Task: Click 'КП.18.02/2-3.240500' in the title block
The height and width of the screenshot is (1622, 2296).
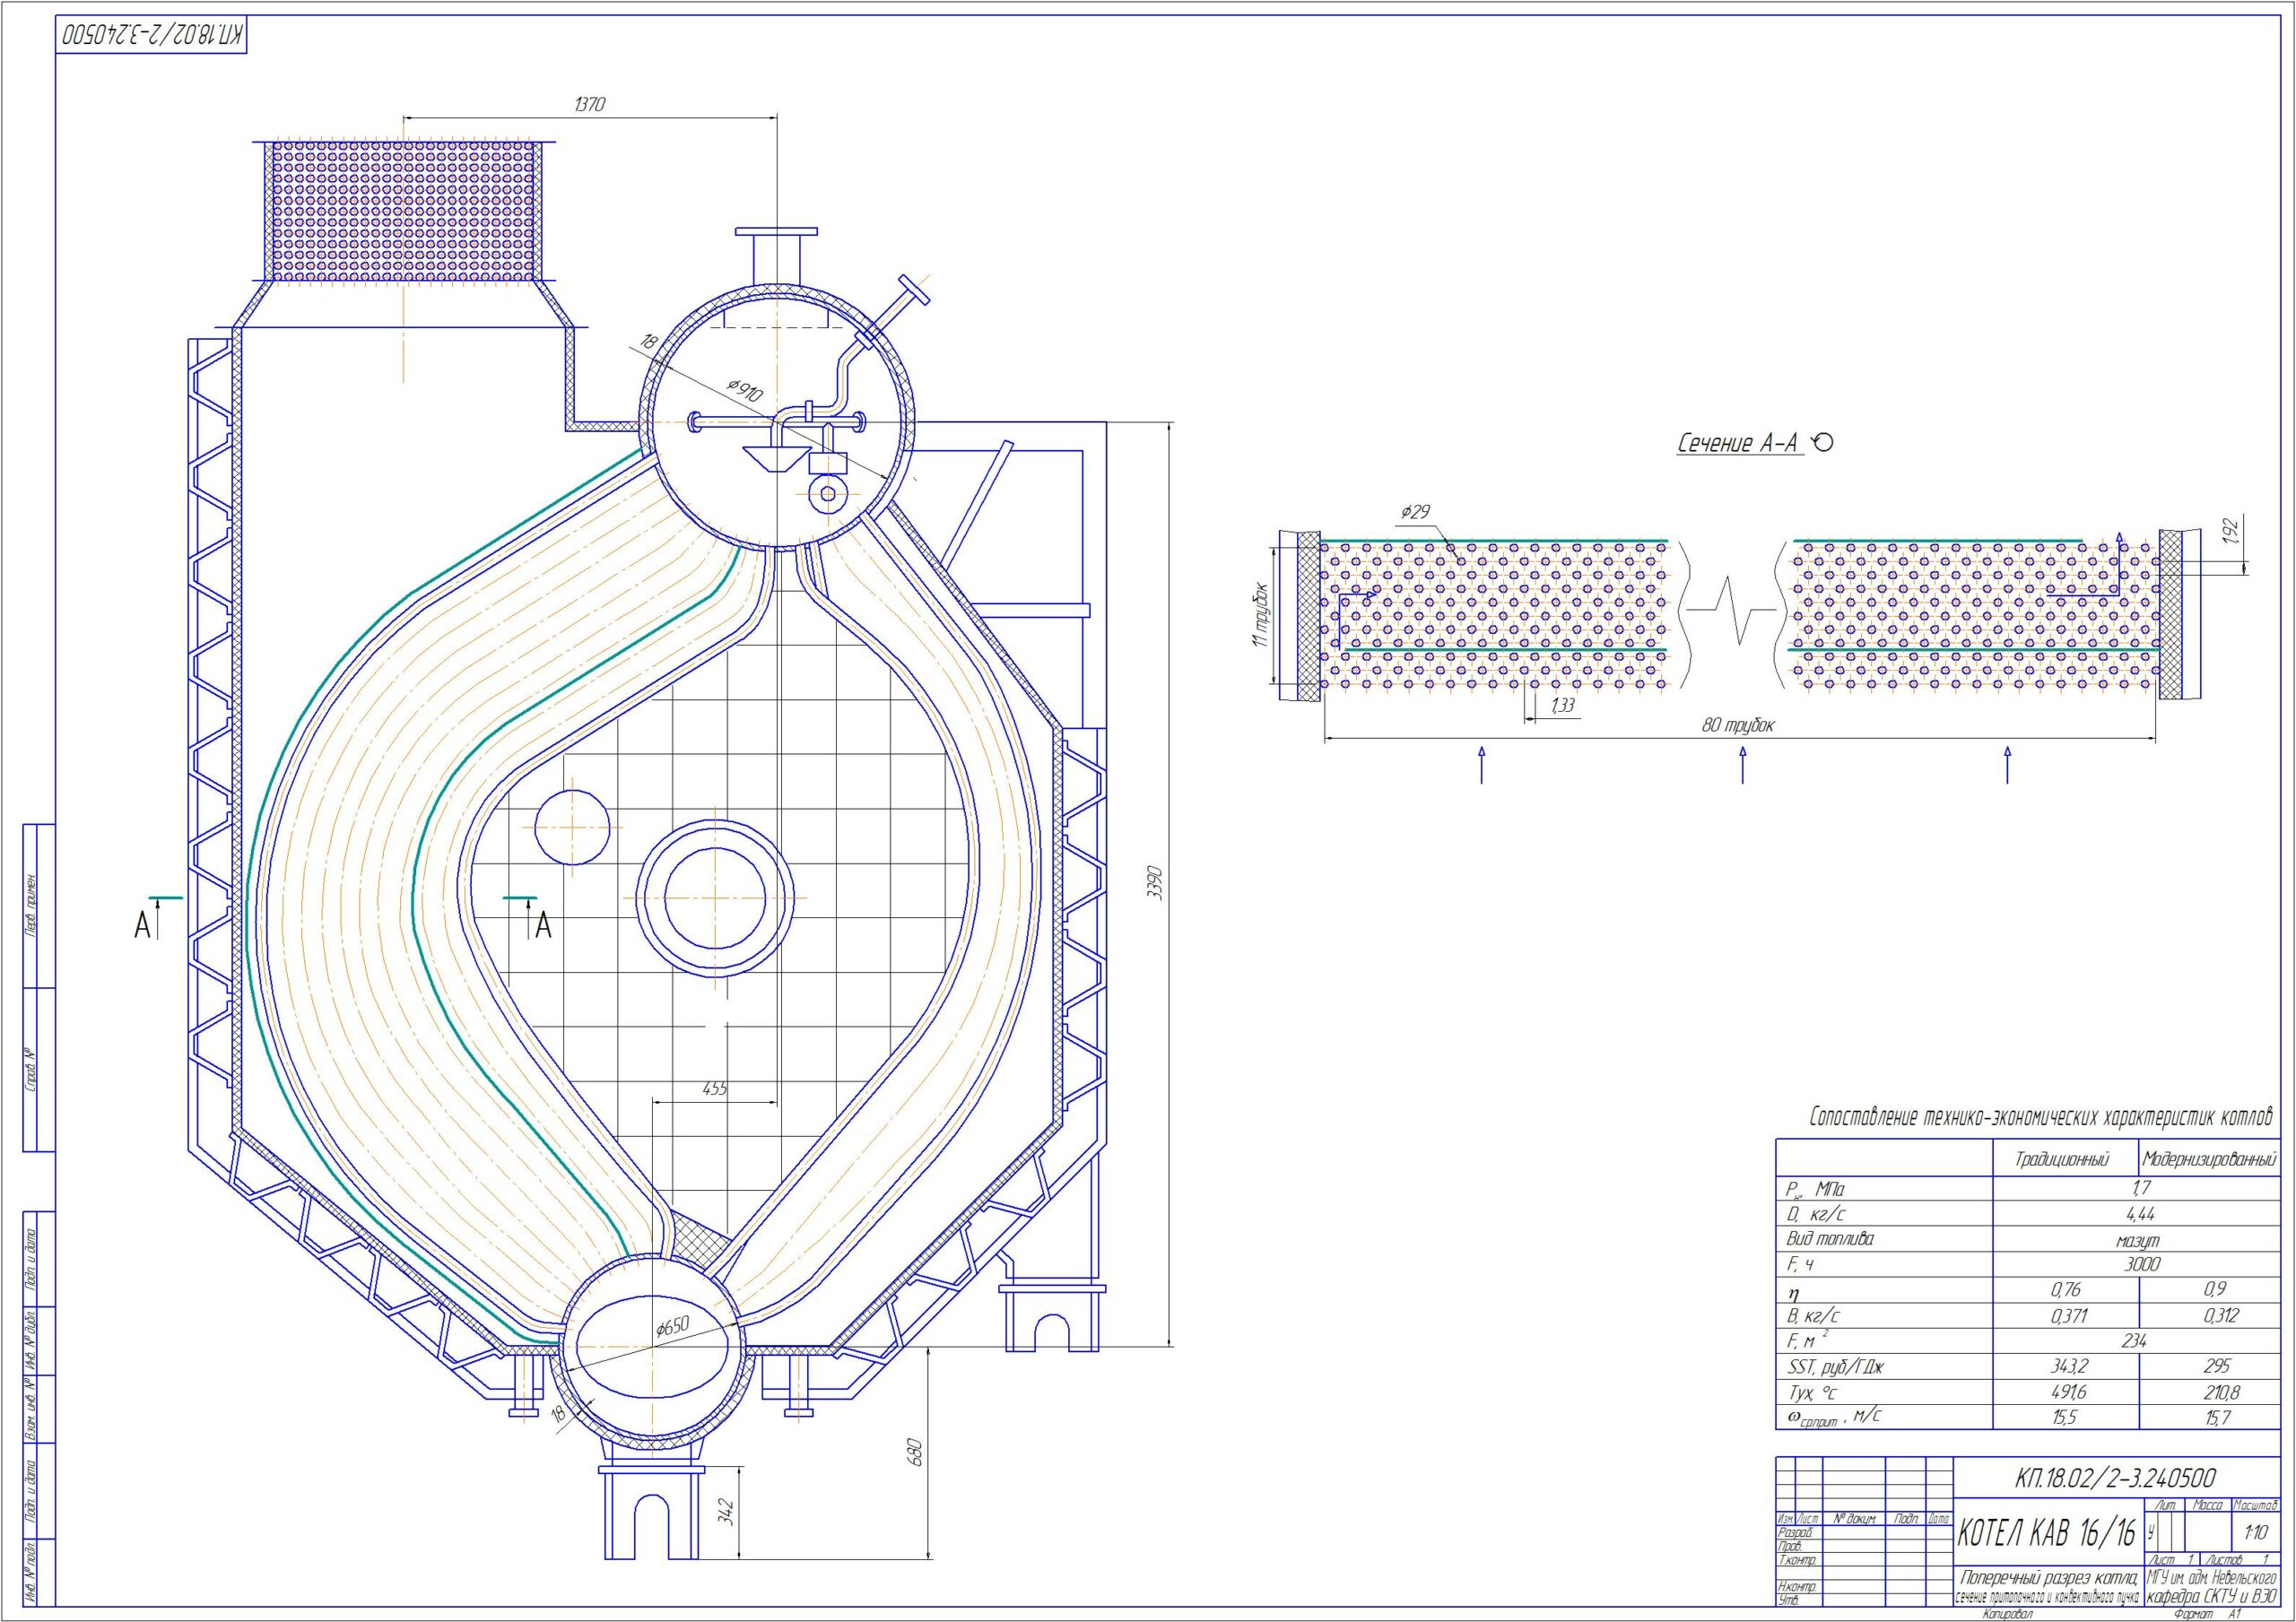Action: [x=2115, y=1478]
